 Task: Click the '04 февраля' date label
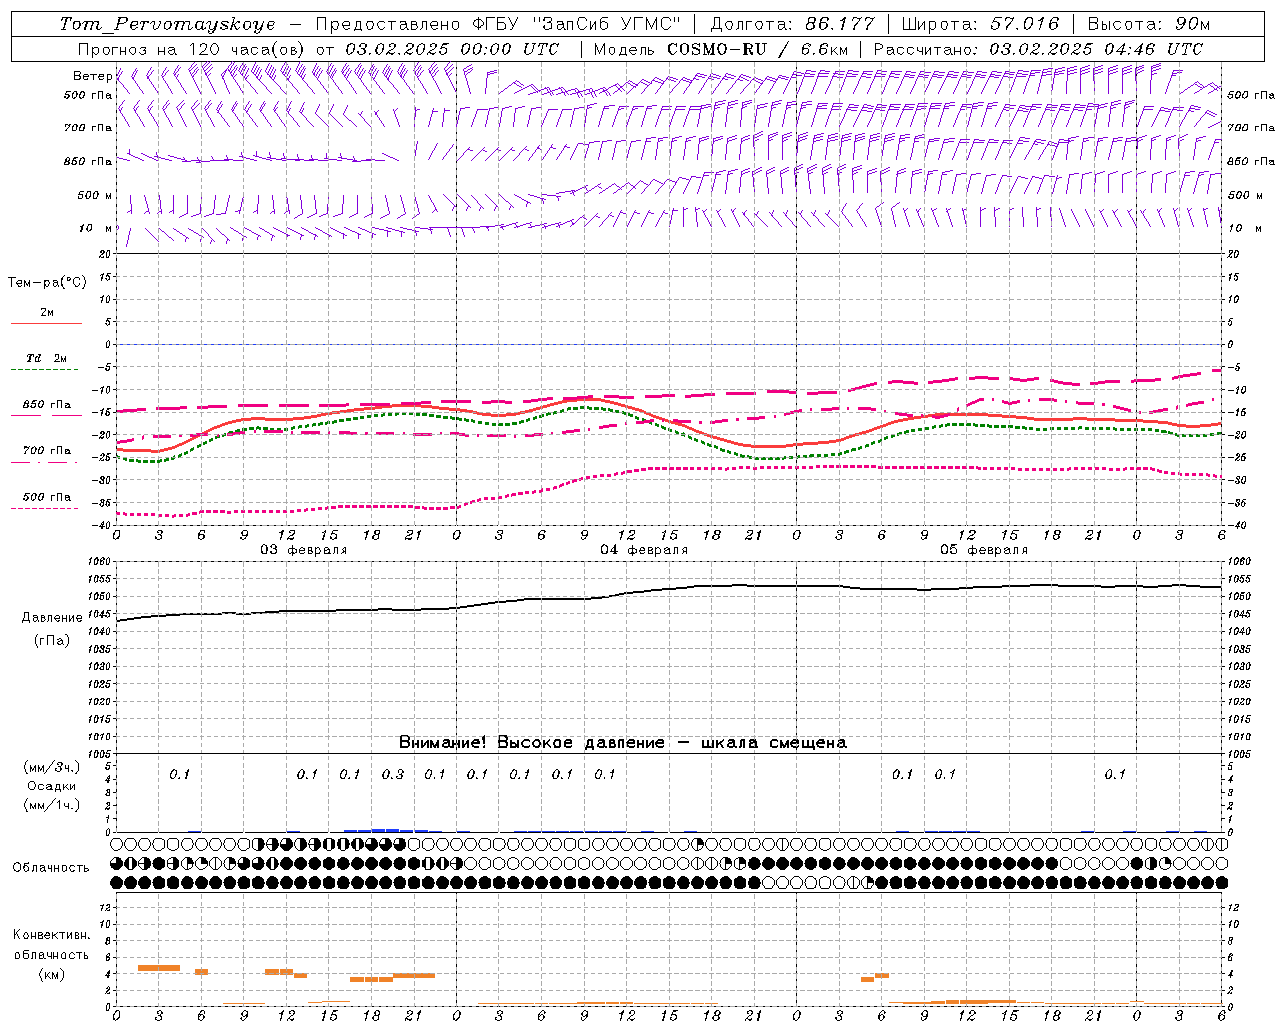[x=644, y=550]
